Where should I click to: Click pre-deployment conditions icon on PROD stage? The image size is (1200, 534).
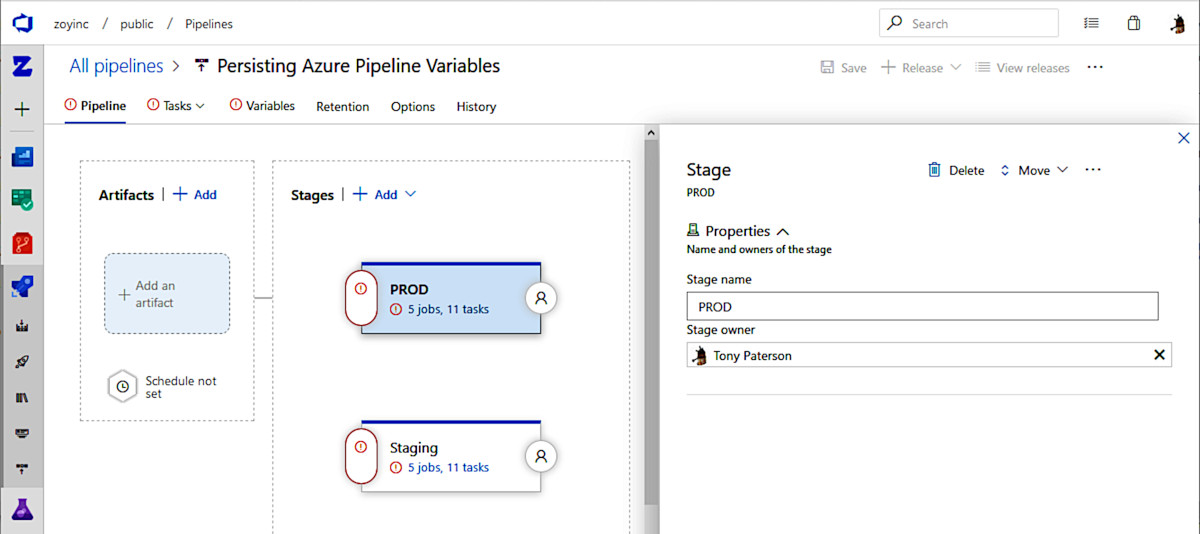[361, 298]
